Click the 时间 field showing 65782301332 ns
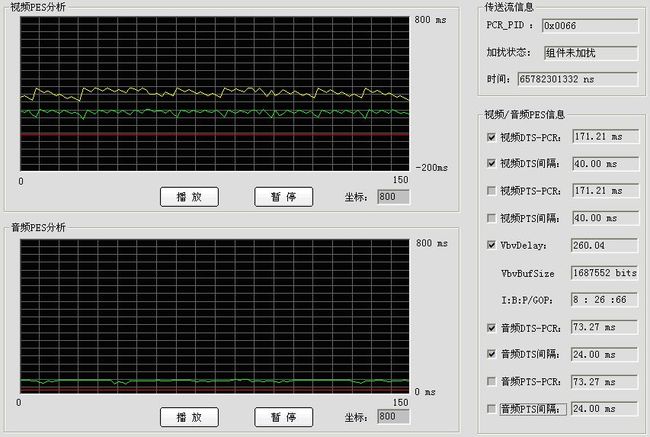Image resolution: width=650 pixels, height=437 pixels. [x=578, y=79]
